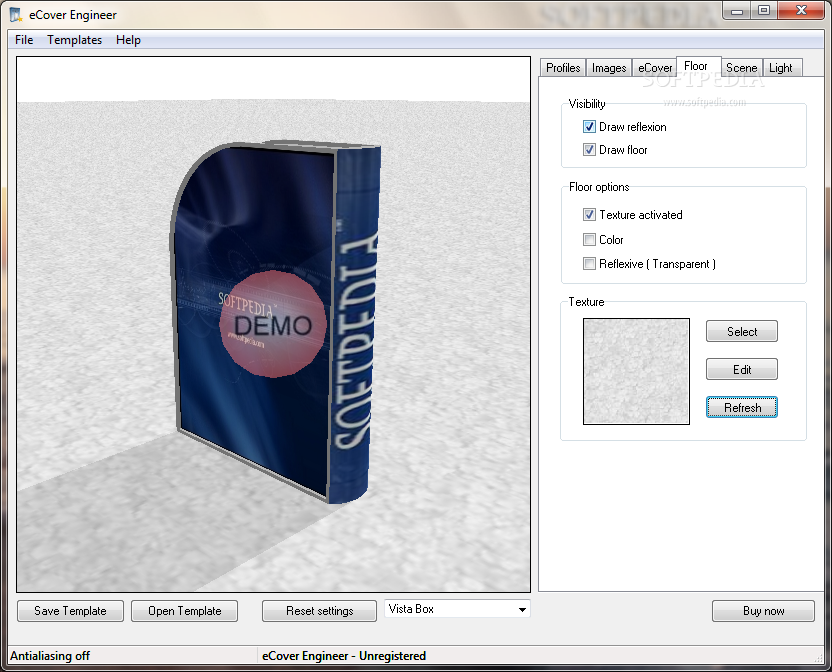Click the 'Antialiasing off' status bar text
The width and height of the screenshot is (832, 672).
pyautogui.click(x=50, y=656)
